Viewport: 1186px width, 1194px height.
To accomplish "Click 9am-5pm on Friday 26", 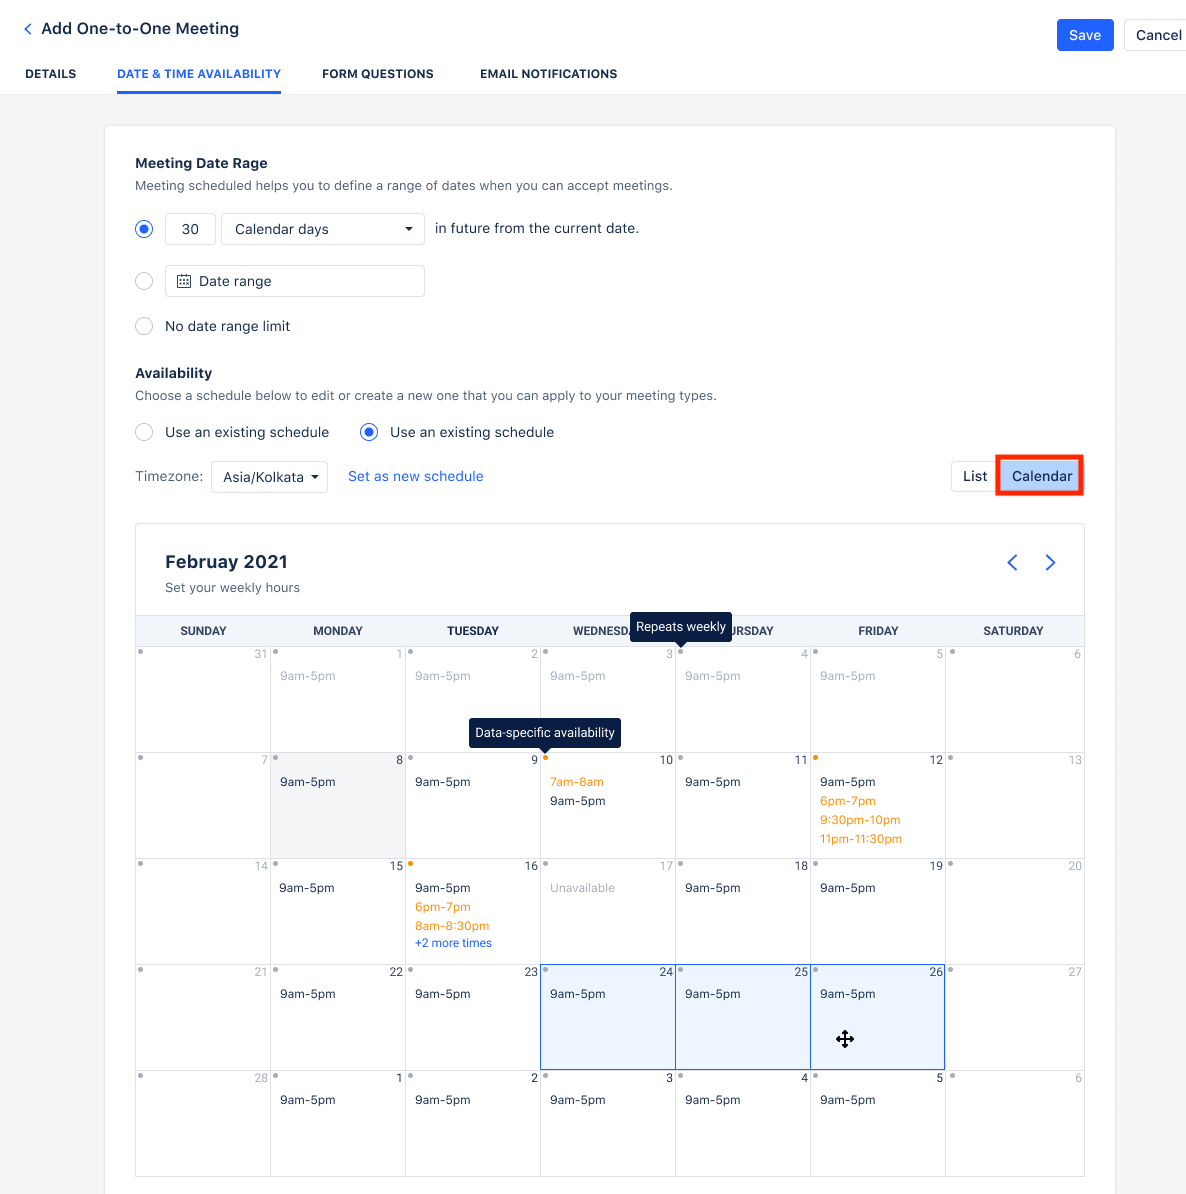I will tap(847, 994).
